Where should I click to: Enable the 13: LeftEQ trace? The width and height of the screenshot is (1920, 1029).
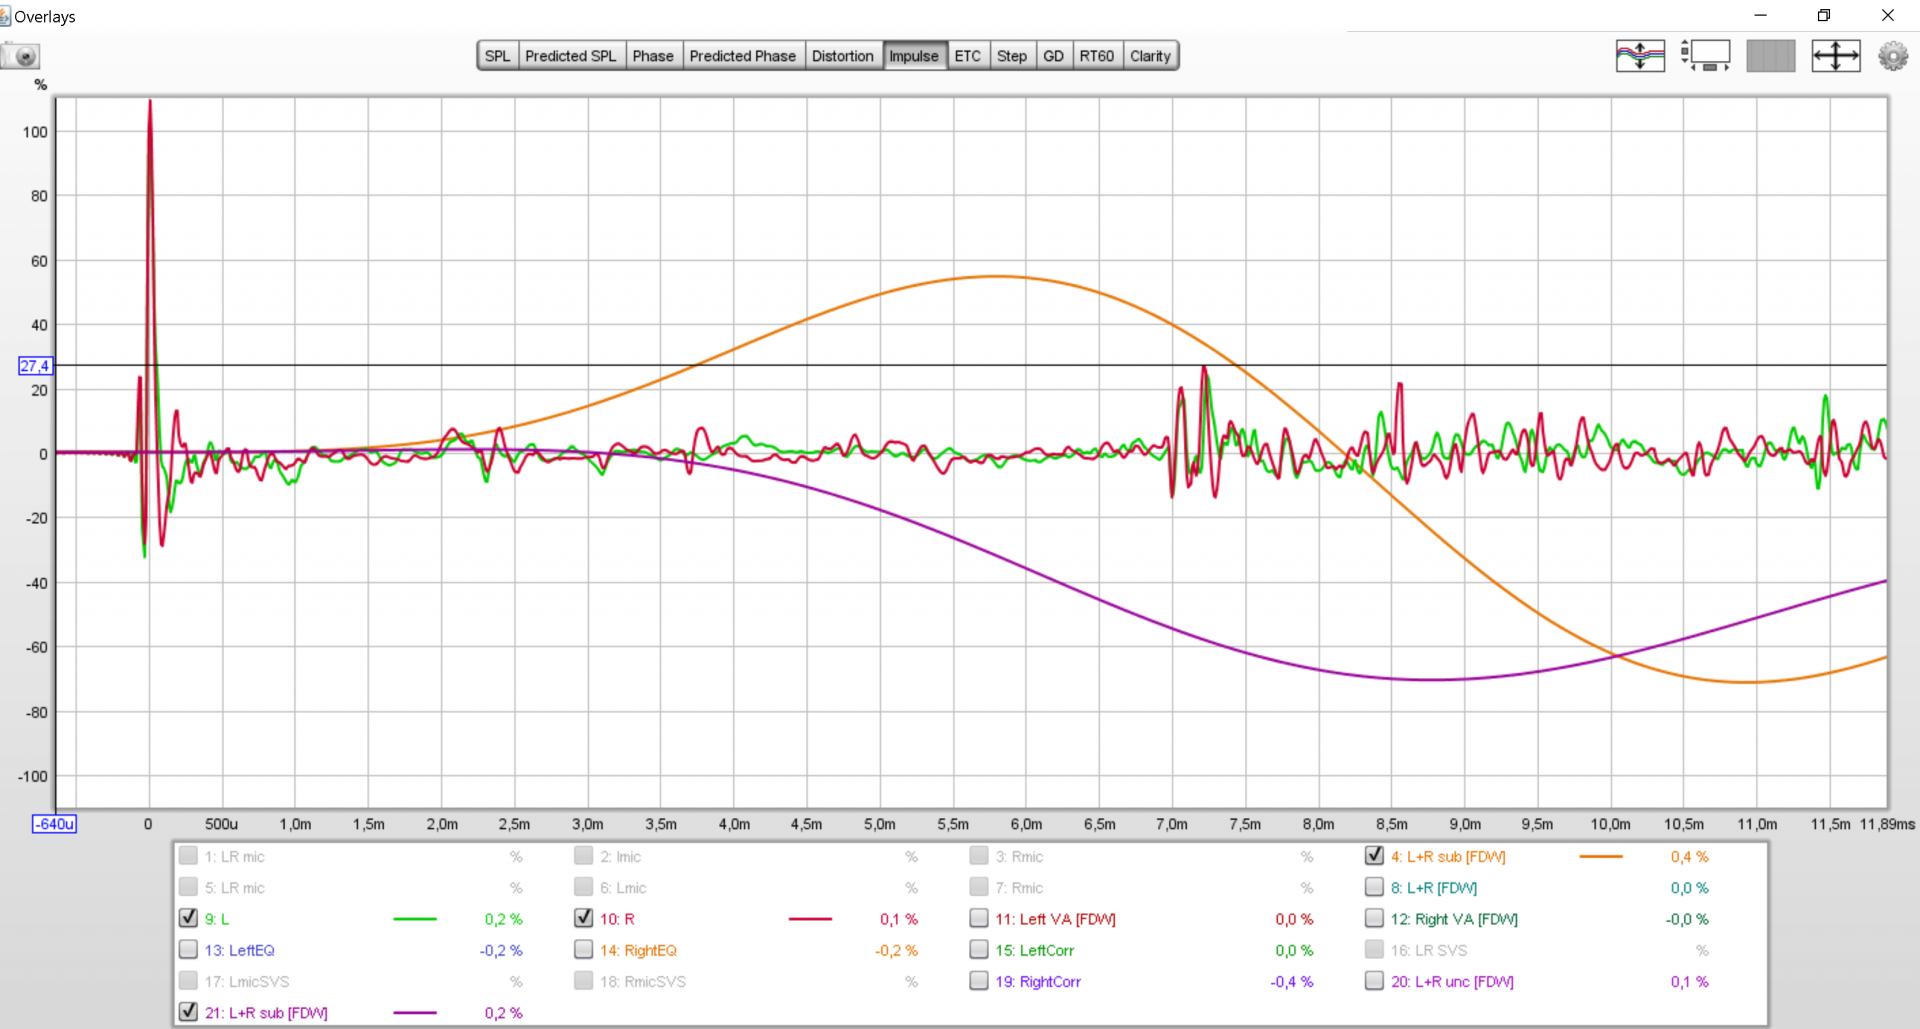coord(188,950)
